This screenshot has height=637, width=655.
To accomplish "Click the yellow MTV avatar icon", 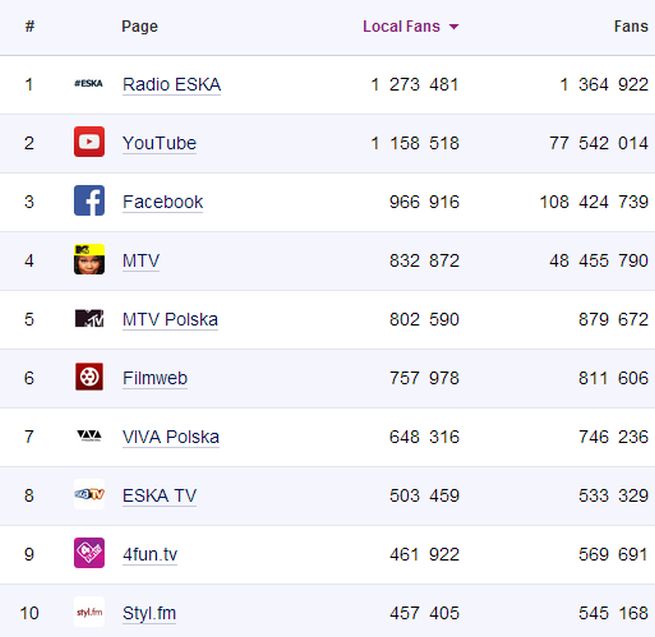I will tap(89, 260).
